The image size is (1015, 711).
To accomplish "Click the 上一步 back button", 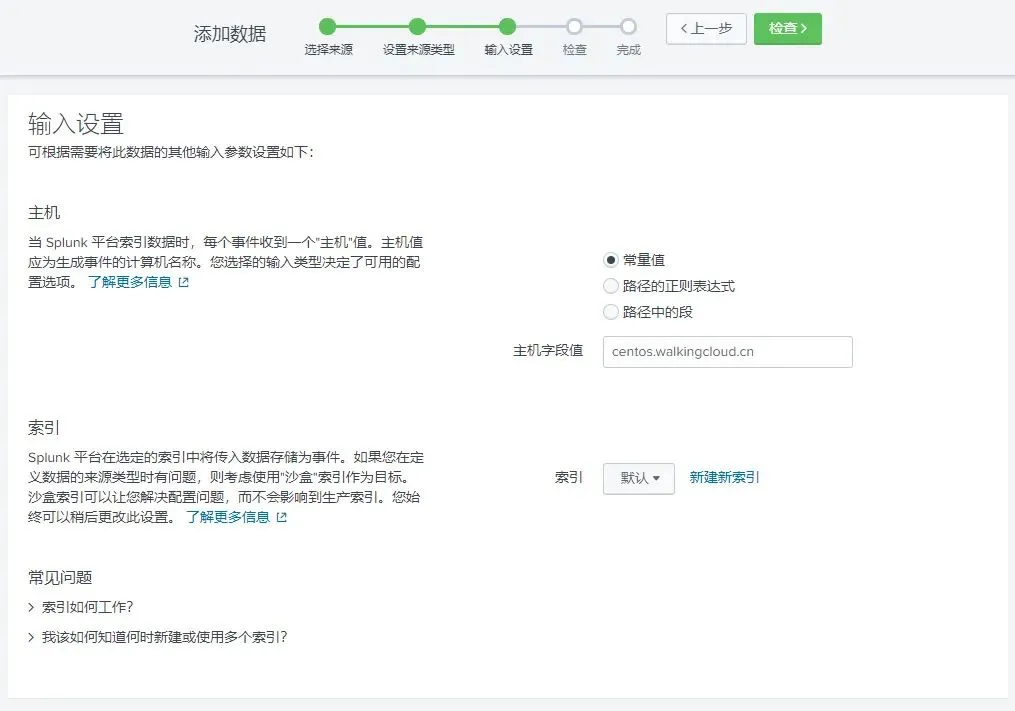I will tap(706, 28).
